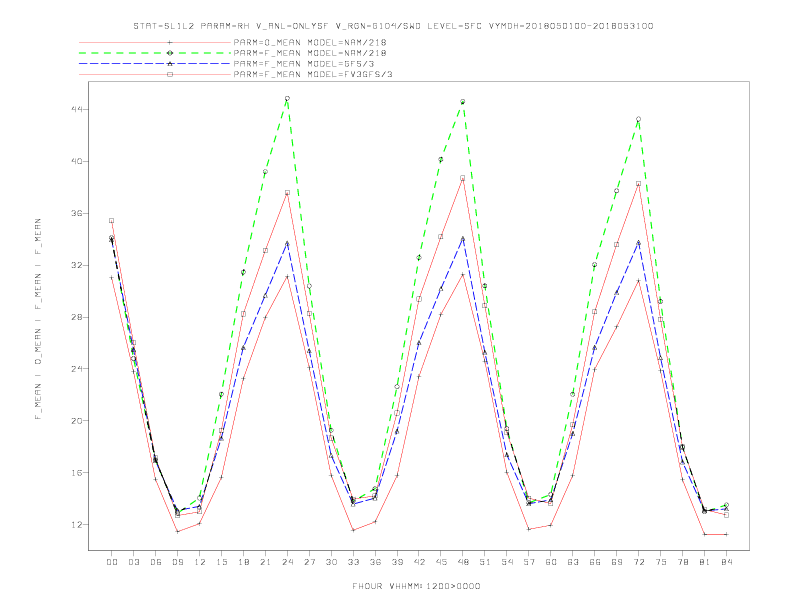The image size is (792, 612).
Task: Click the circle marker in the green legend line
Action: [x=170, y=53]
